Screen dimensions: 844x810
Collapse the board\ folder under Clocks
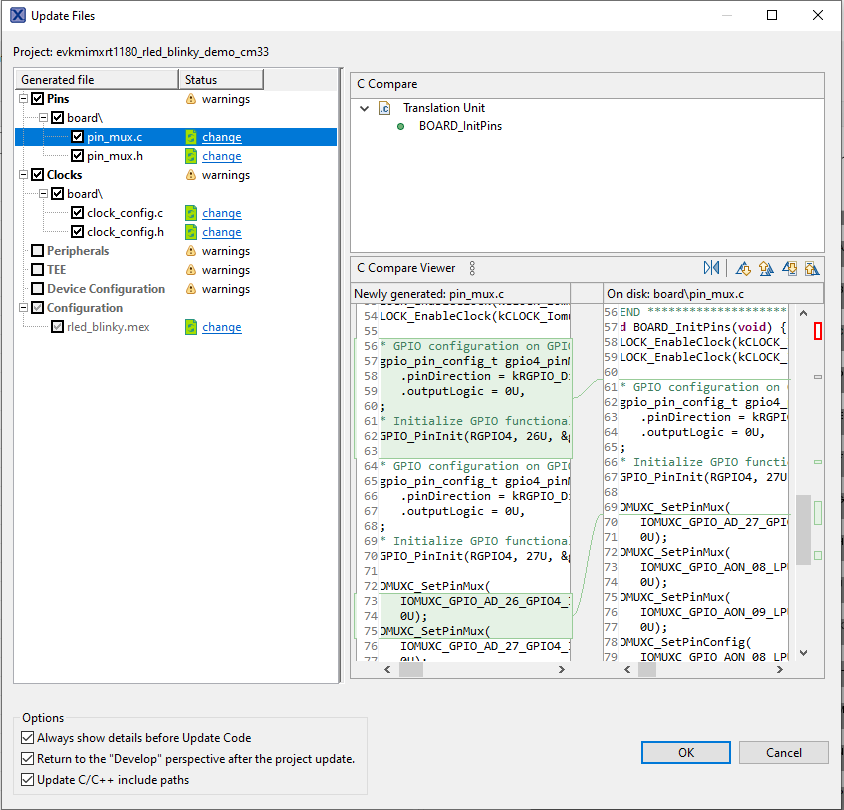pyautogui.click(x=43, y=194)
